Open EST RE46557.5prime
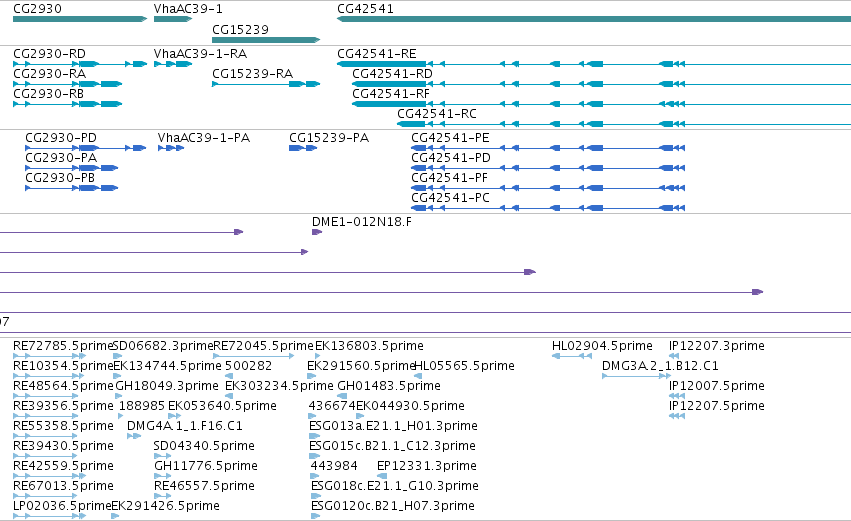 pos(162,497)
